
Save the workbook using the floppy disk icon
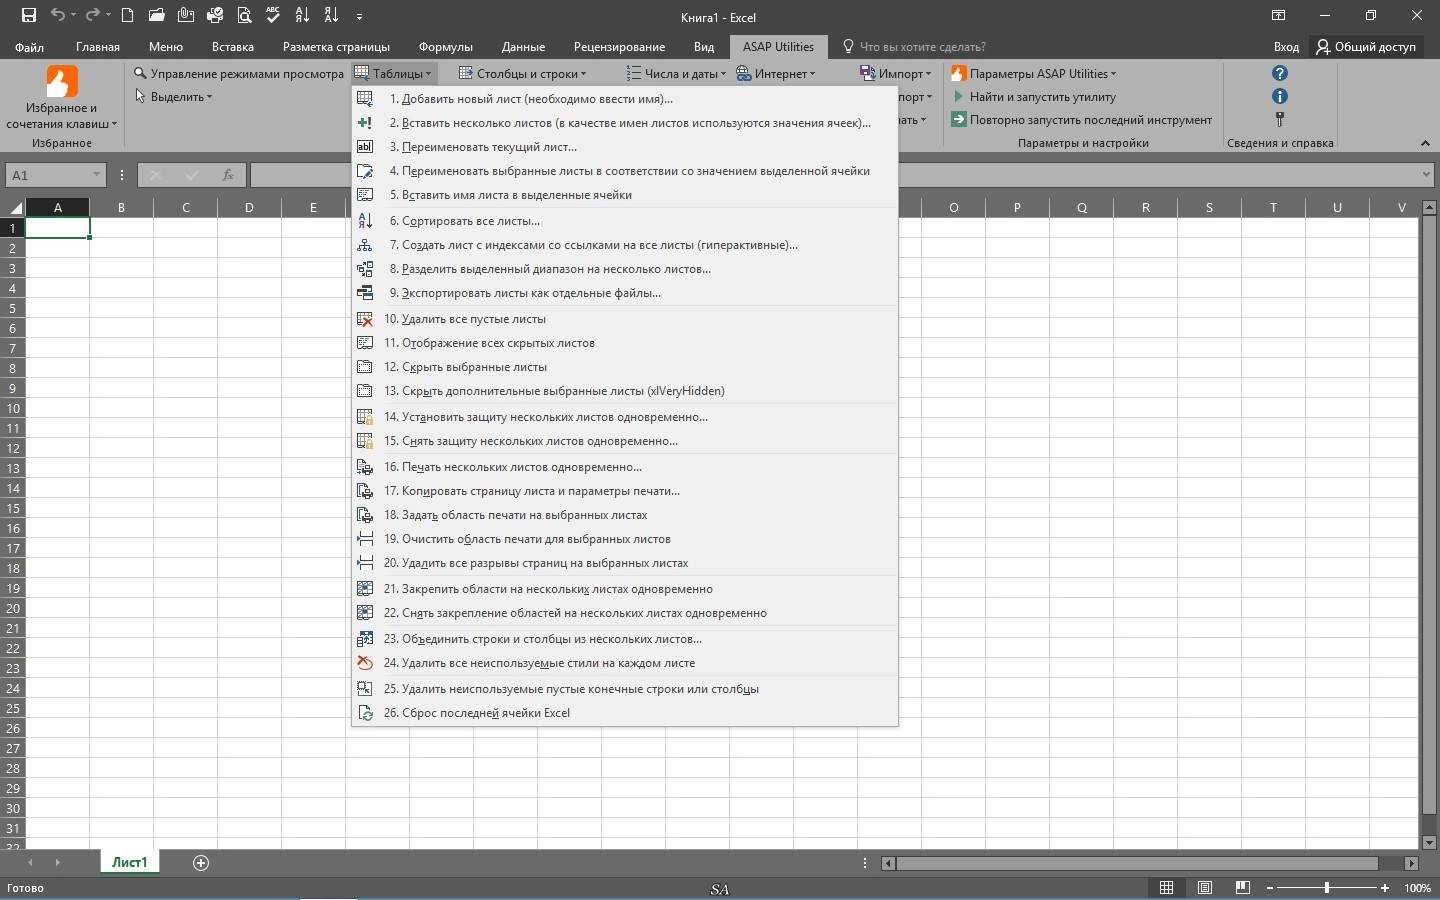28,16
